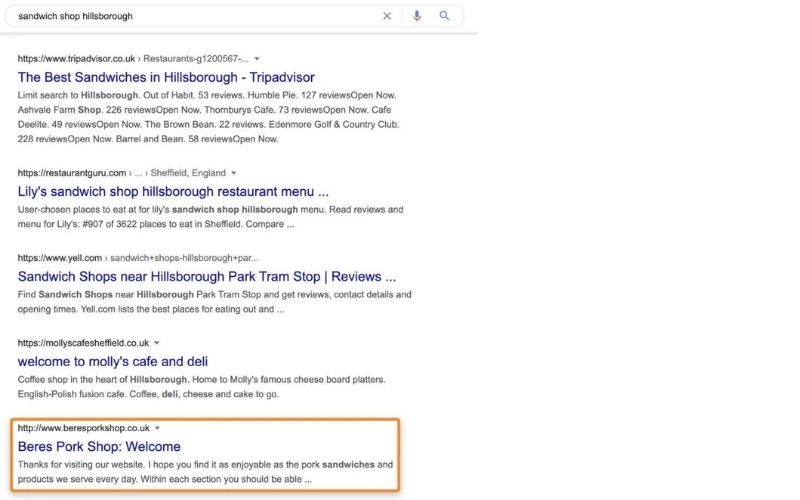The width and height of the screenshot is (800, 500).
Task: Start voice search with the microphone icon
Action: click(417, 16)
